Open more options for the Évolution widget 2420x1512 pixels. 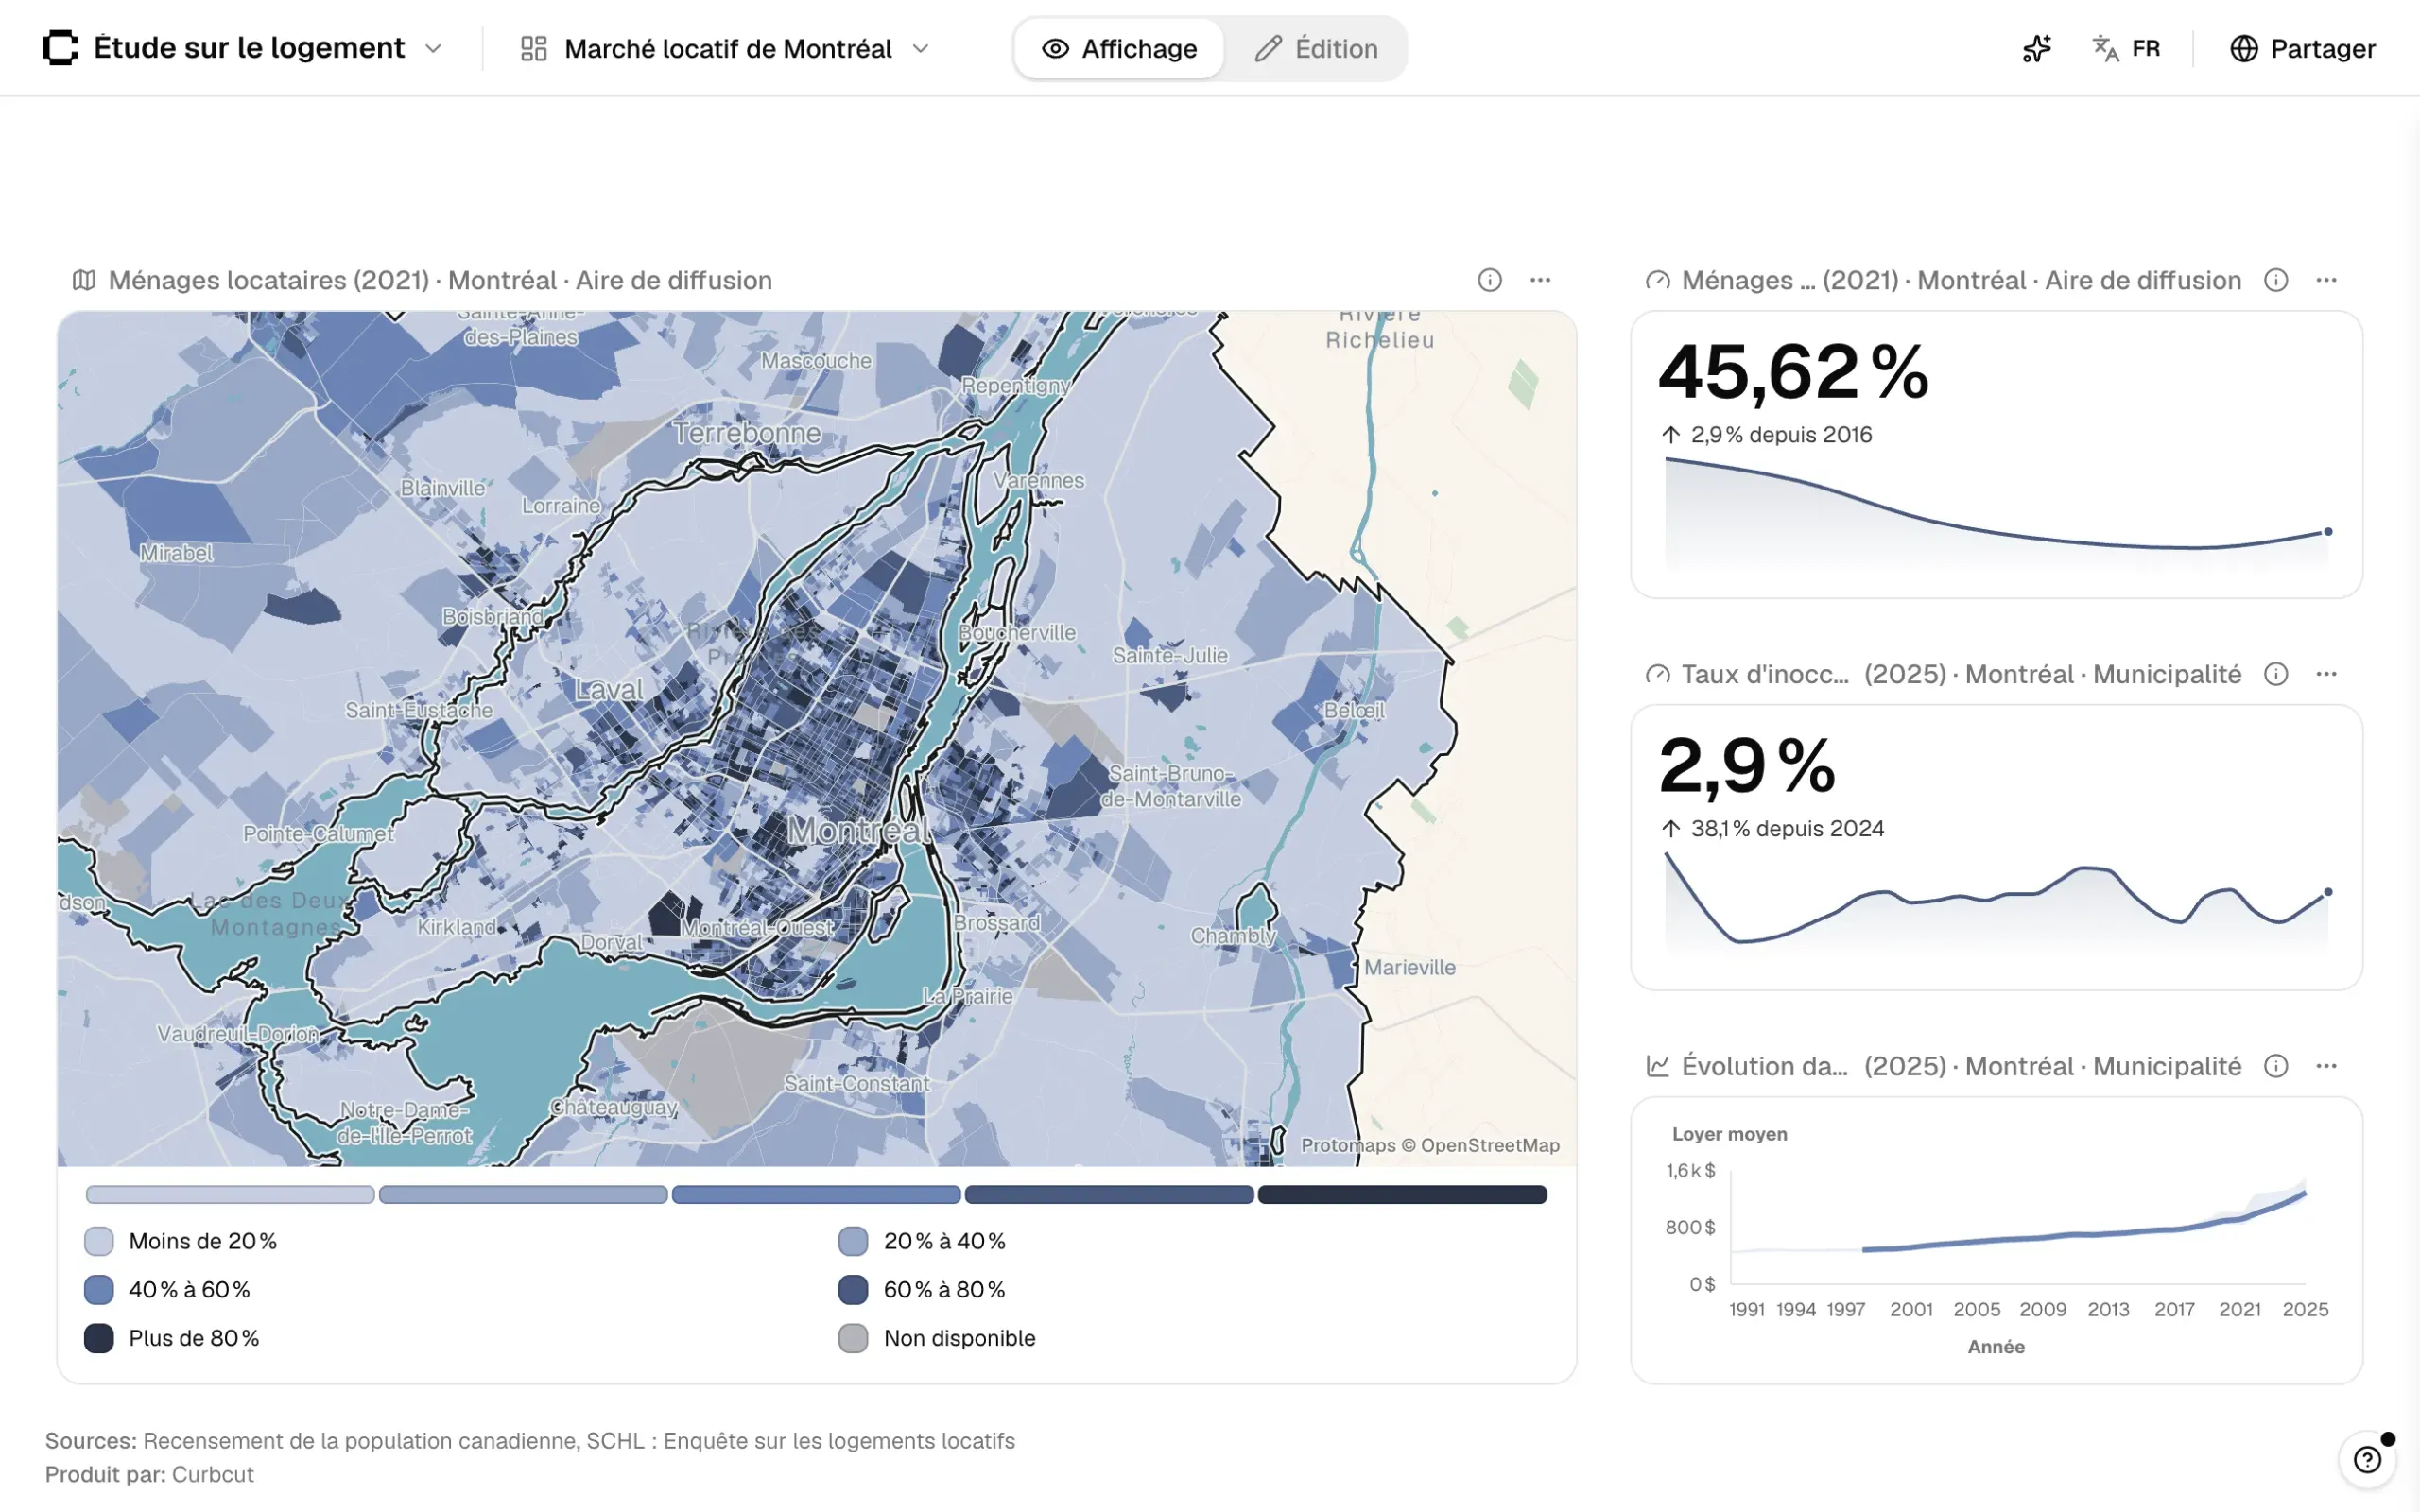tap(2326, 1066)
